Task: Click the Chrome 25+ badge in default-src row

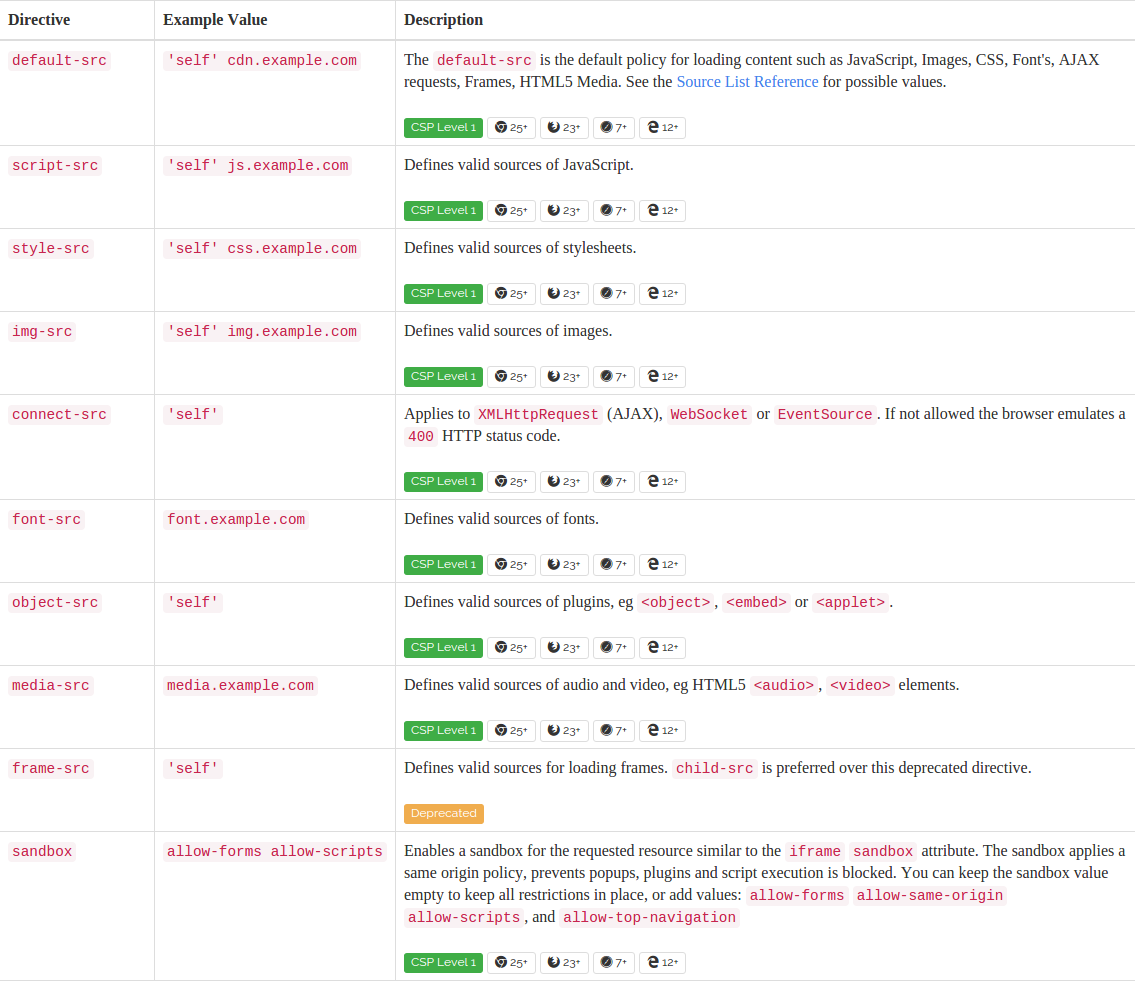Action: point(511,128)
